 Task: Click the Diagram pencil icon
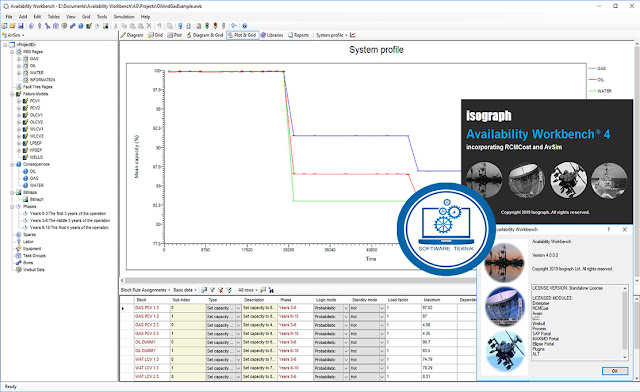(x=122, y=35)
